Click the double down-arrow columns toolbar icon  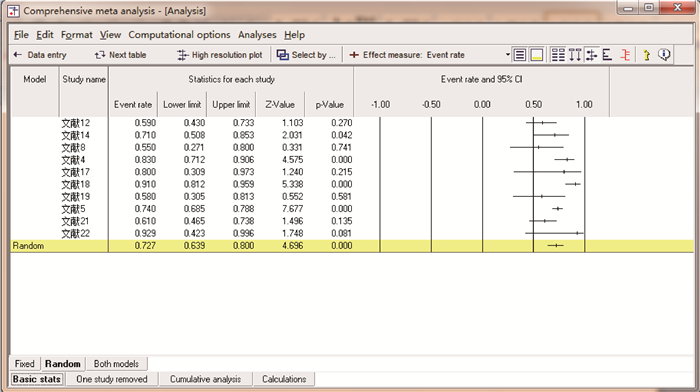click(x=575, y=55)
